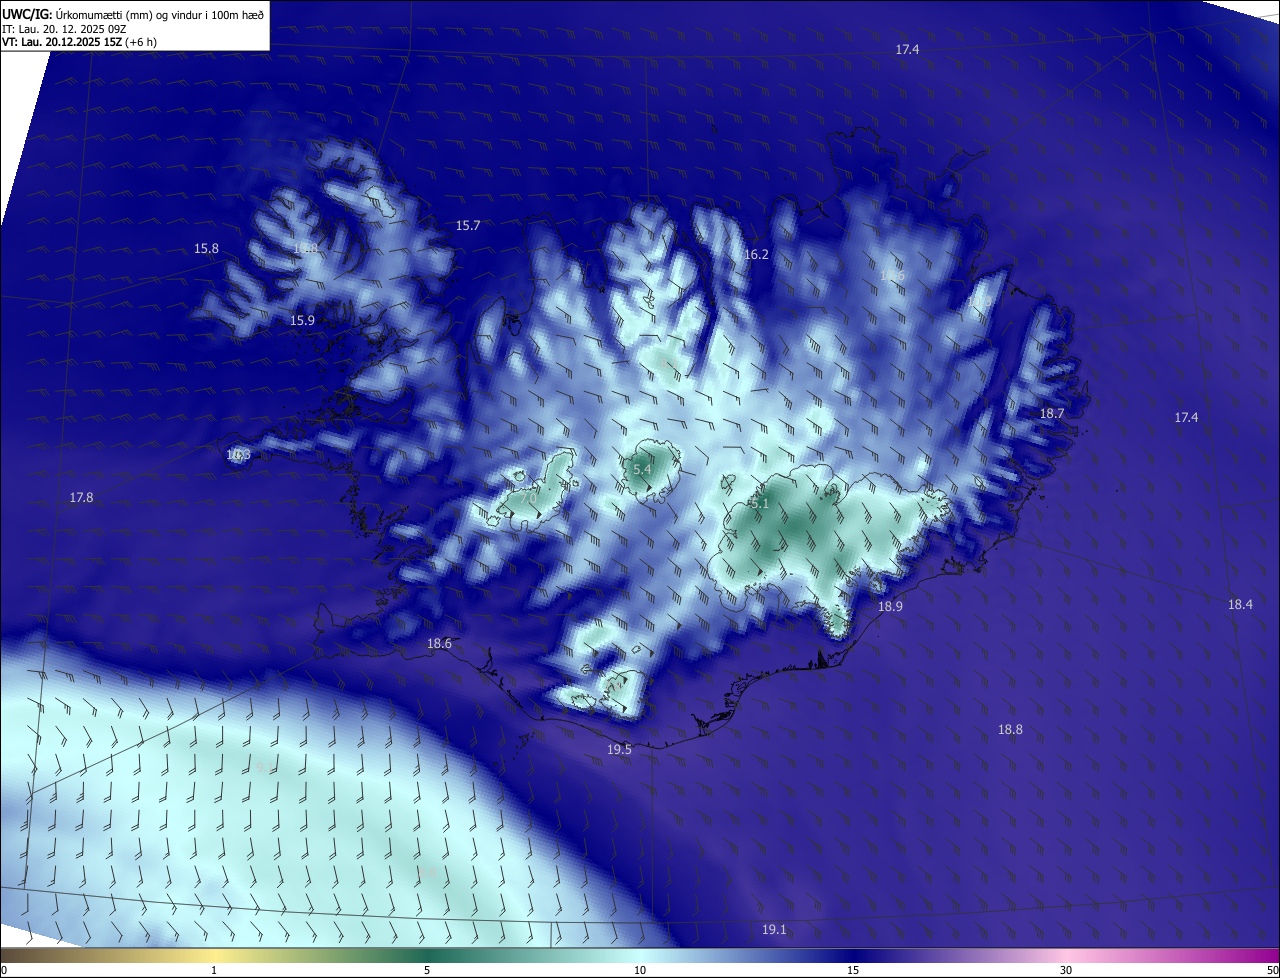This screenshot has width=1280, height=978.
Task: Click the 'VT: Lau. 20.12.2025 15Z (+6 h)' line
Action: point(79,42)
